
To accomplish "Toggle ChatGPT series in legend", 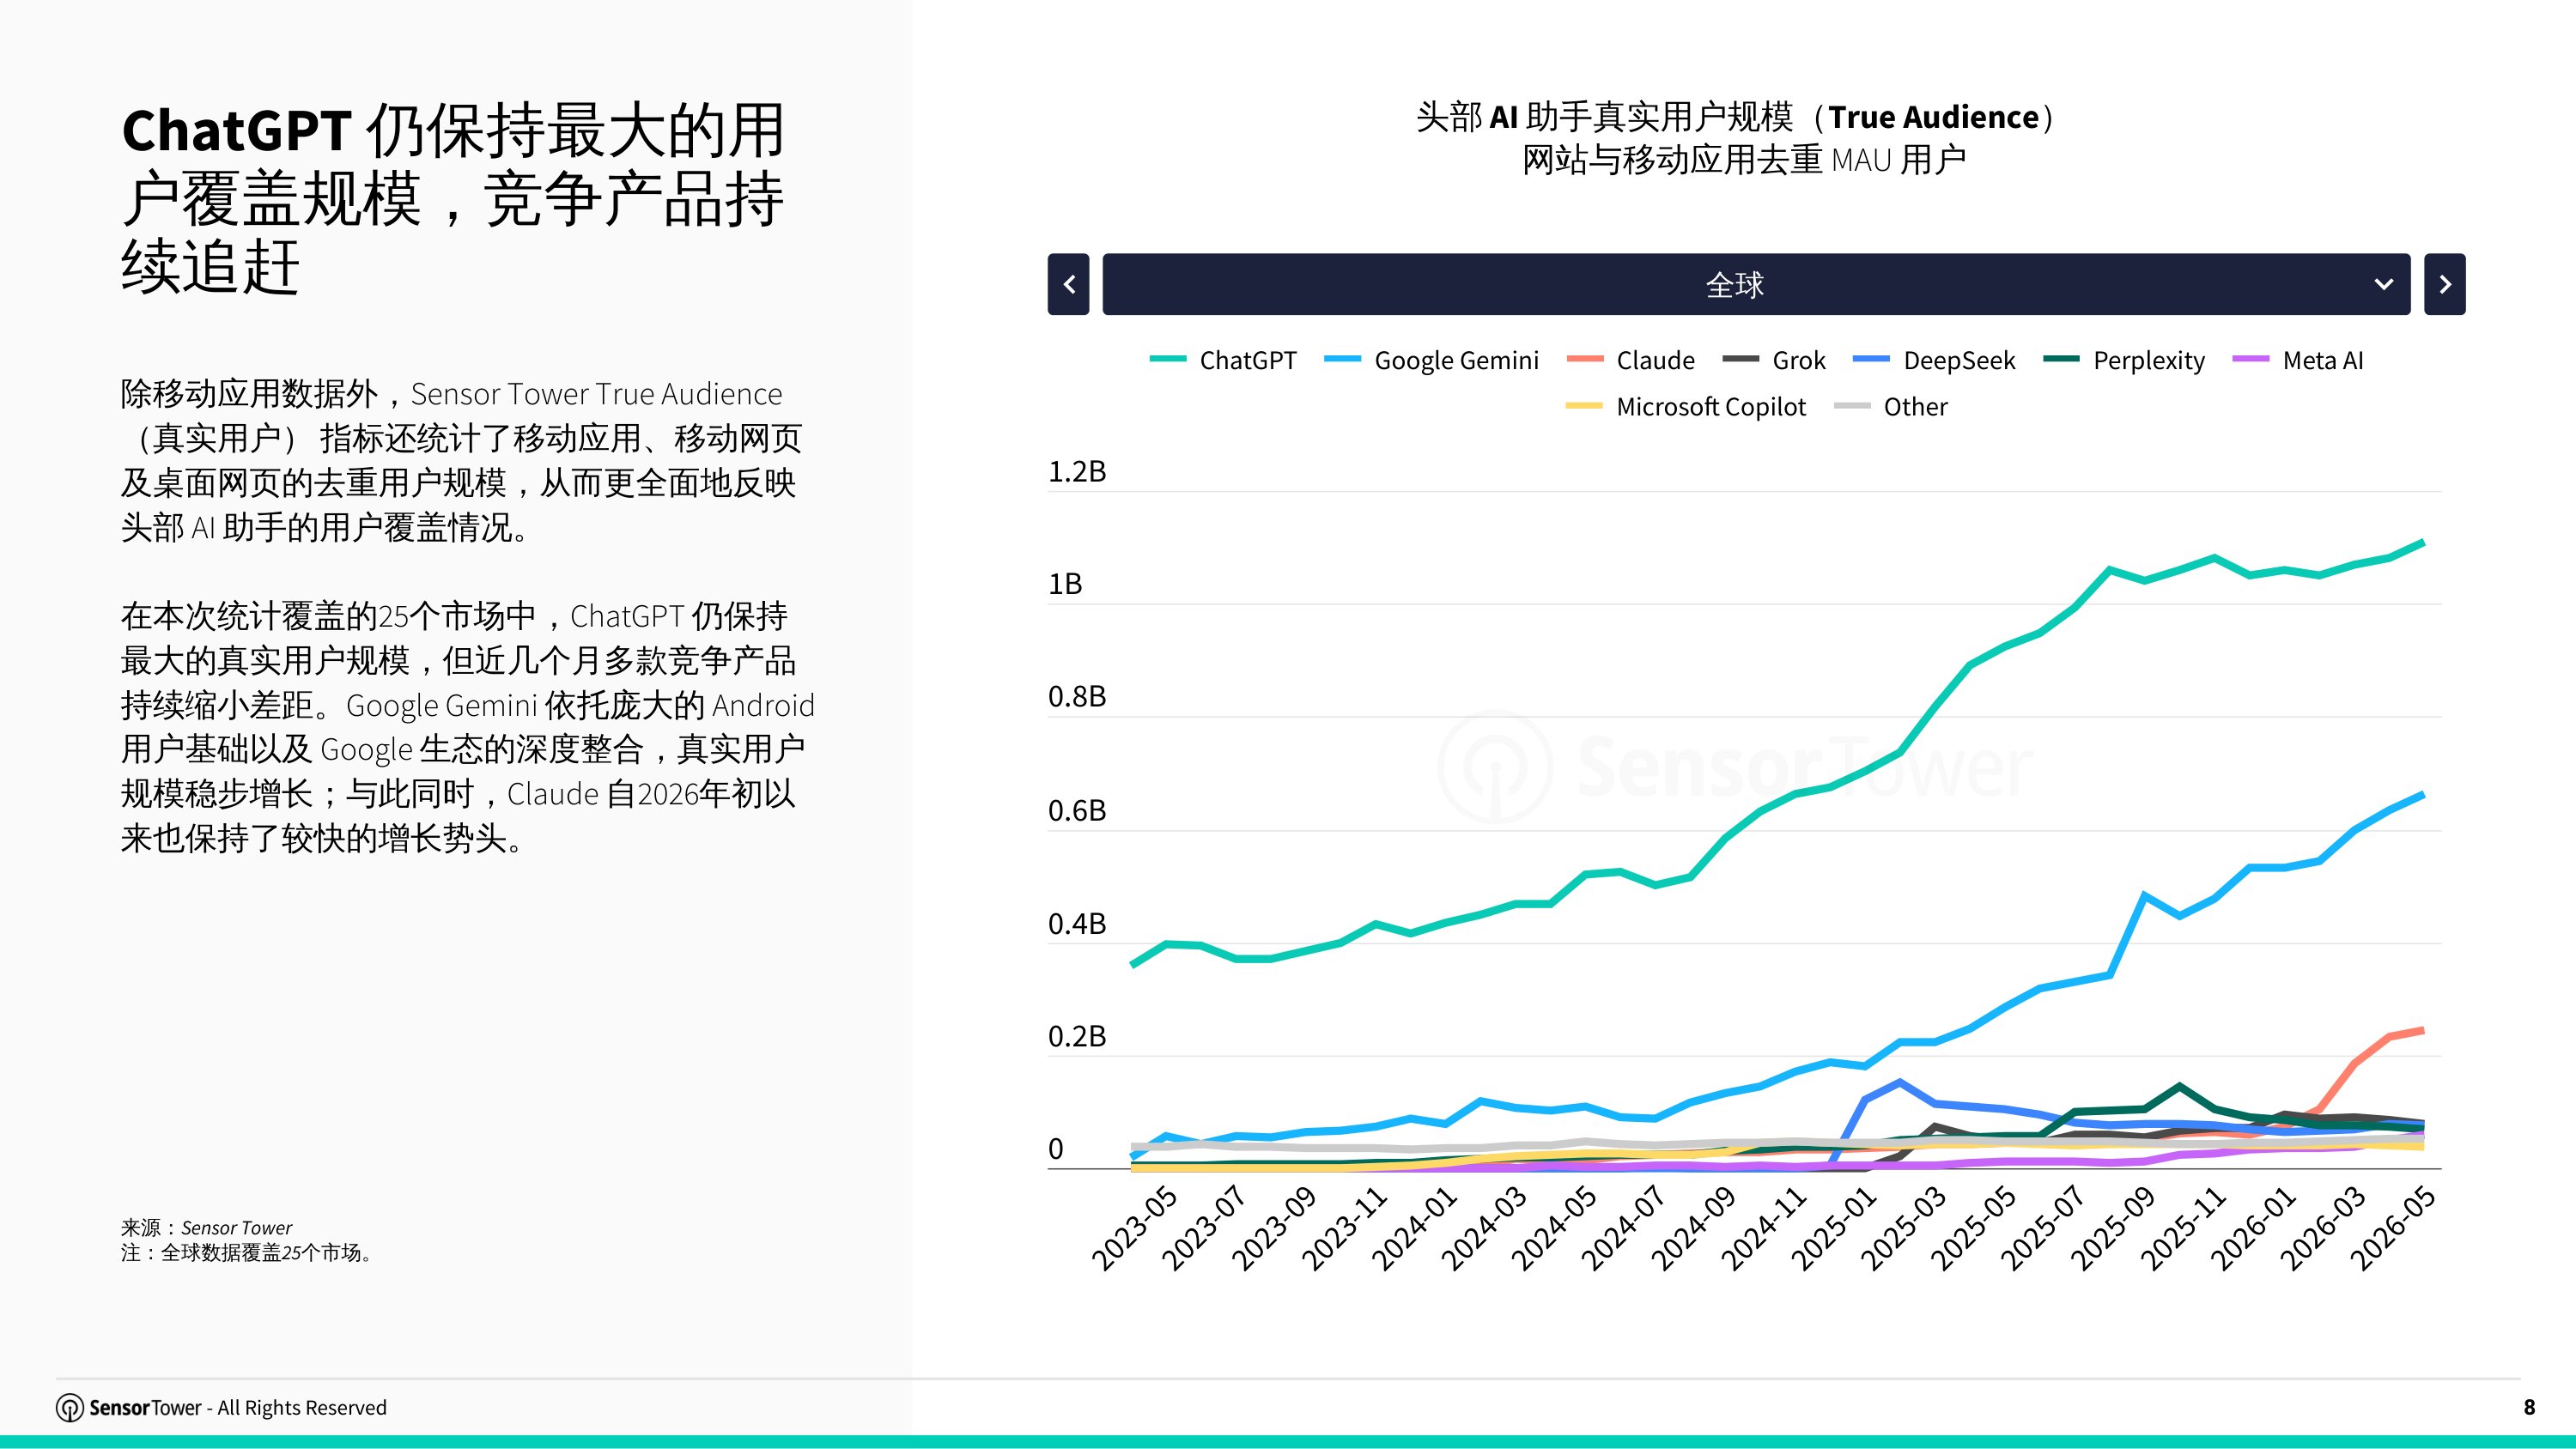I will click(x=1223, y=360).
